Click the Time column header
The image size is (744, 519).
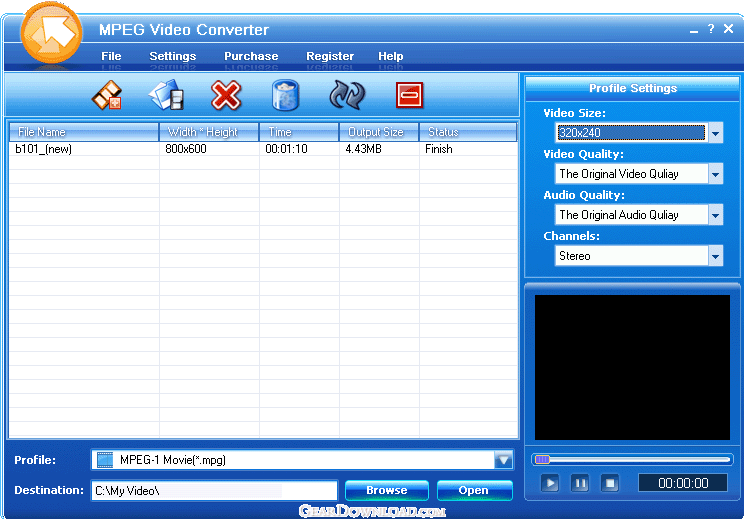tap(299, 132)
